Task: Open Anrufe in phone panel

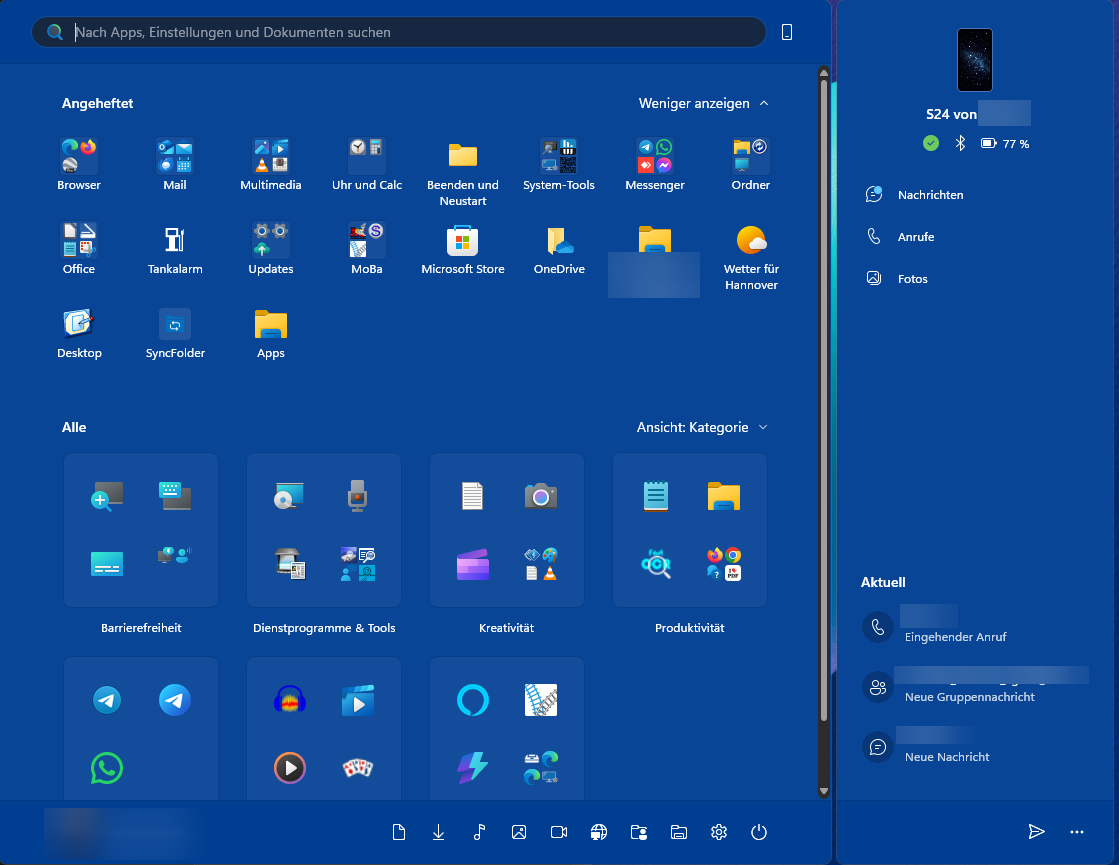Action: pyautogui.click(x=901, y=237)
